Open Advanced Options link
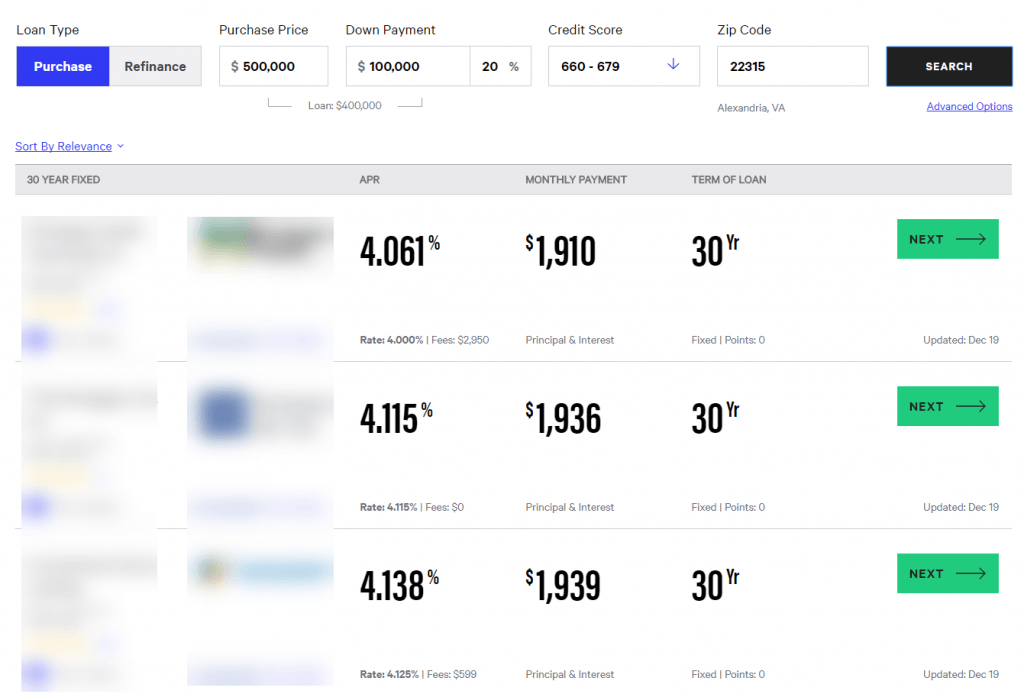Viewport: 1024px width, 694px height. pos(969,106)
